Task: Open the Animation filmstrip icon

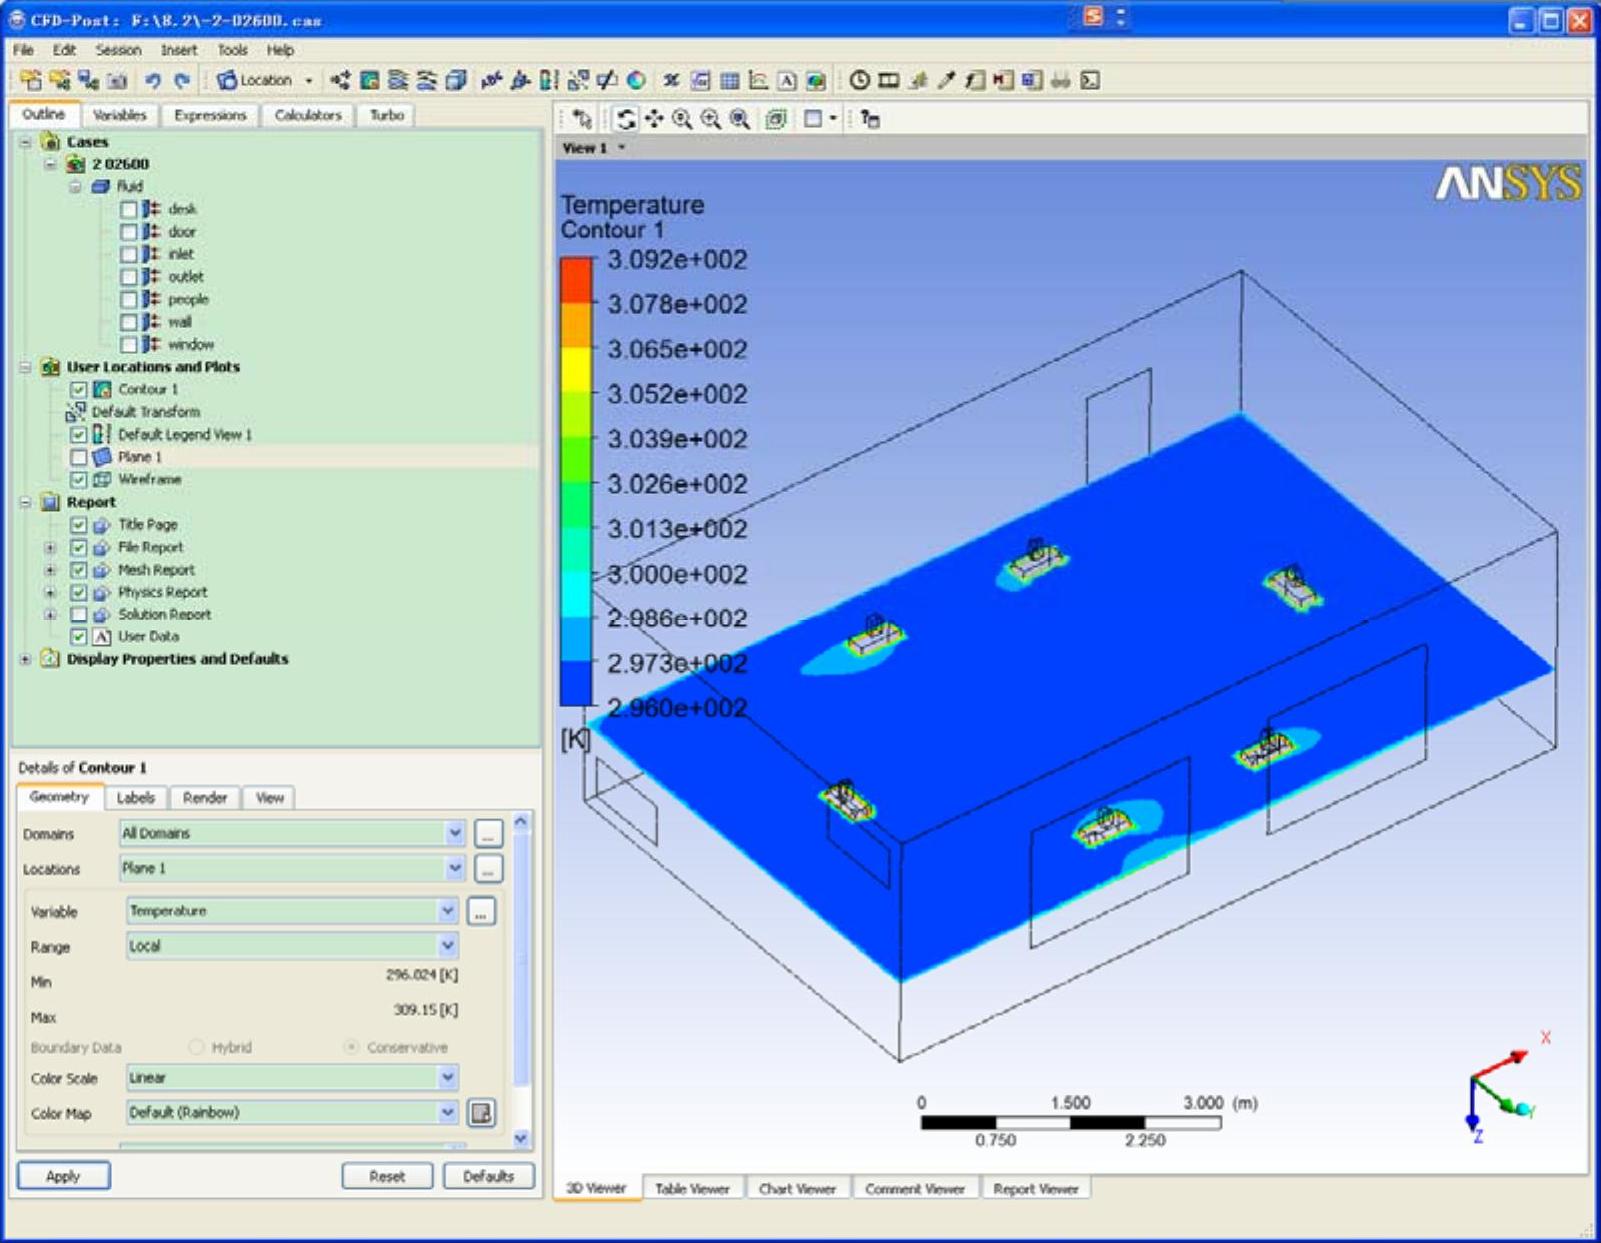Action: (x=888, y=80)
